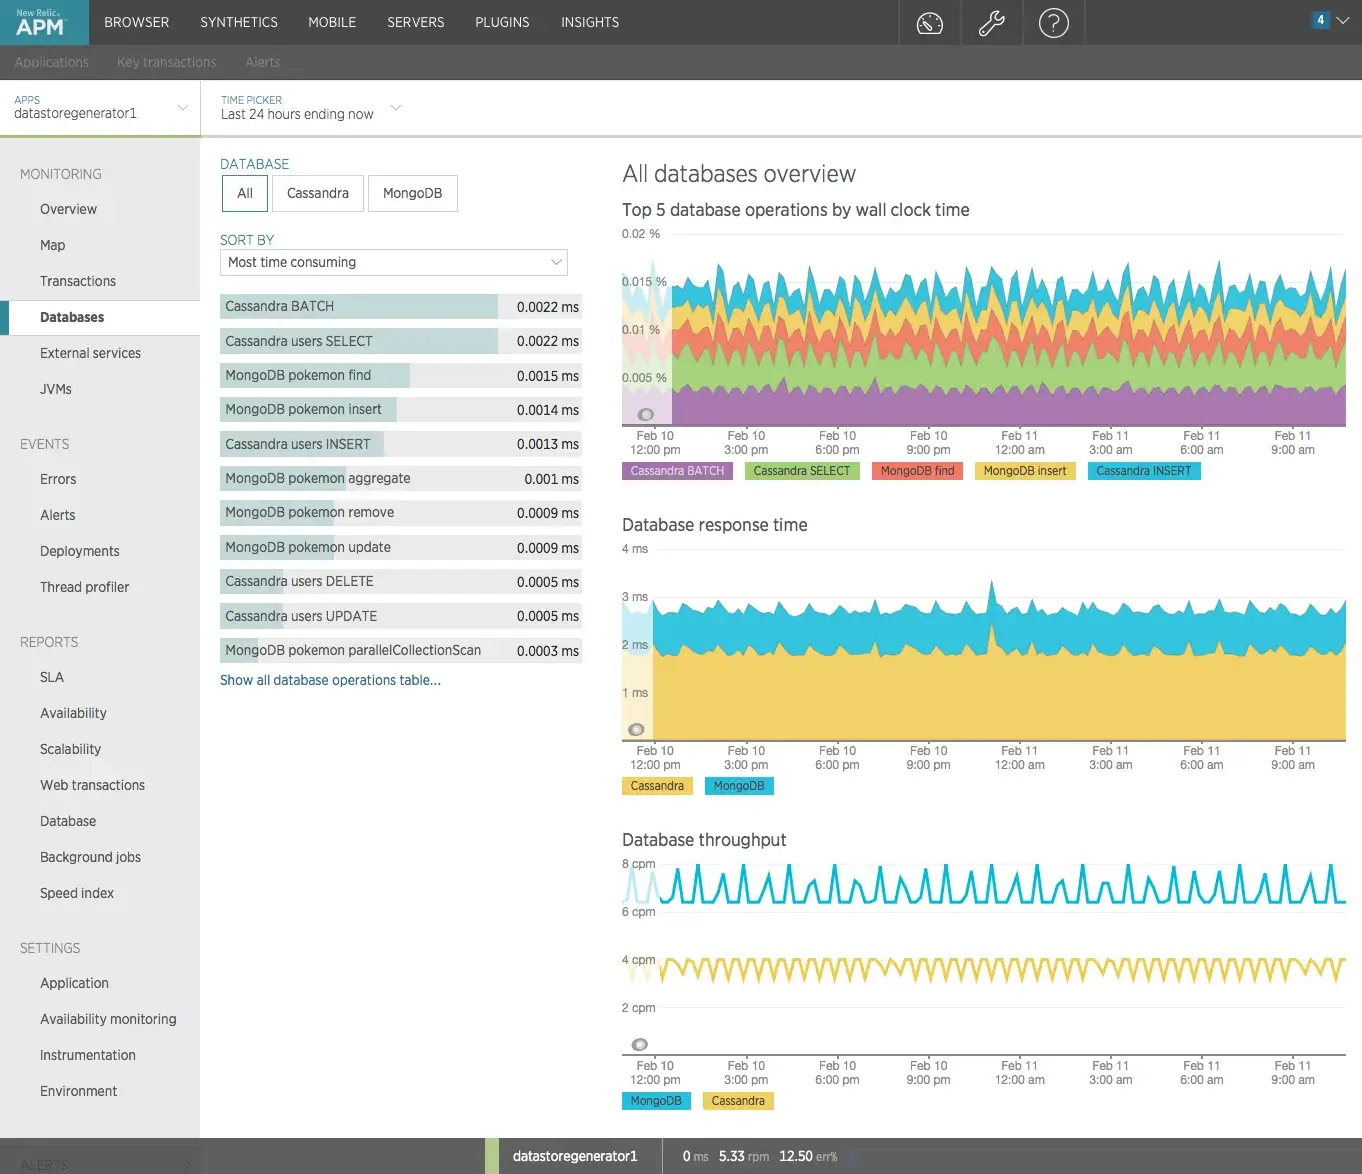Click the circle icon below throughput chart
Screen dimensions: 1362x1174
click(x=639, y=1043)
